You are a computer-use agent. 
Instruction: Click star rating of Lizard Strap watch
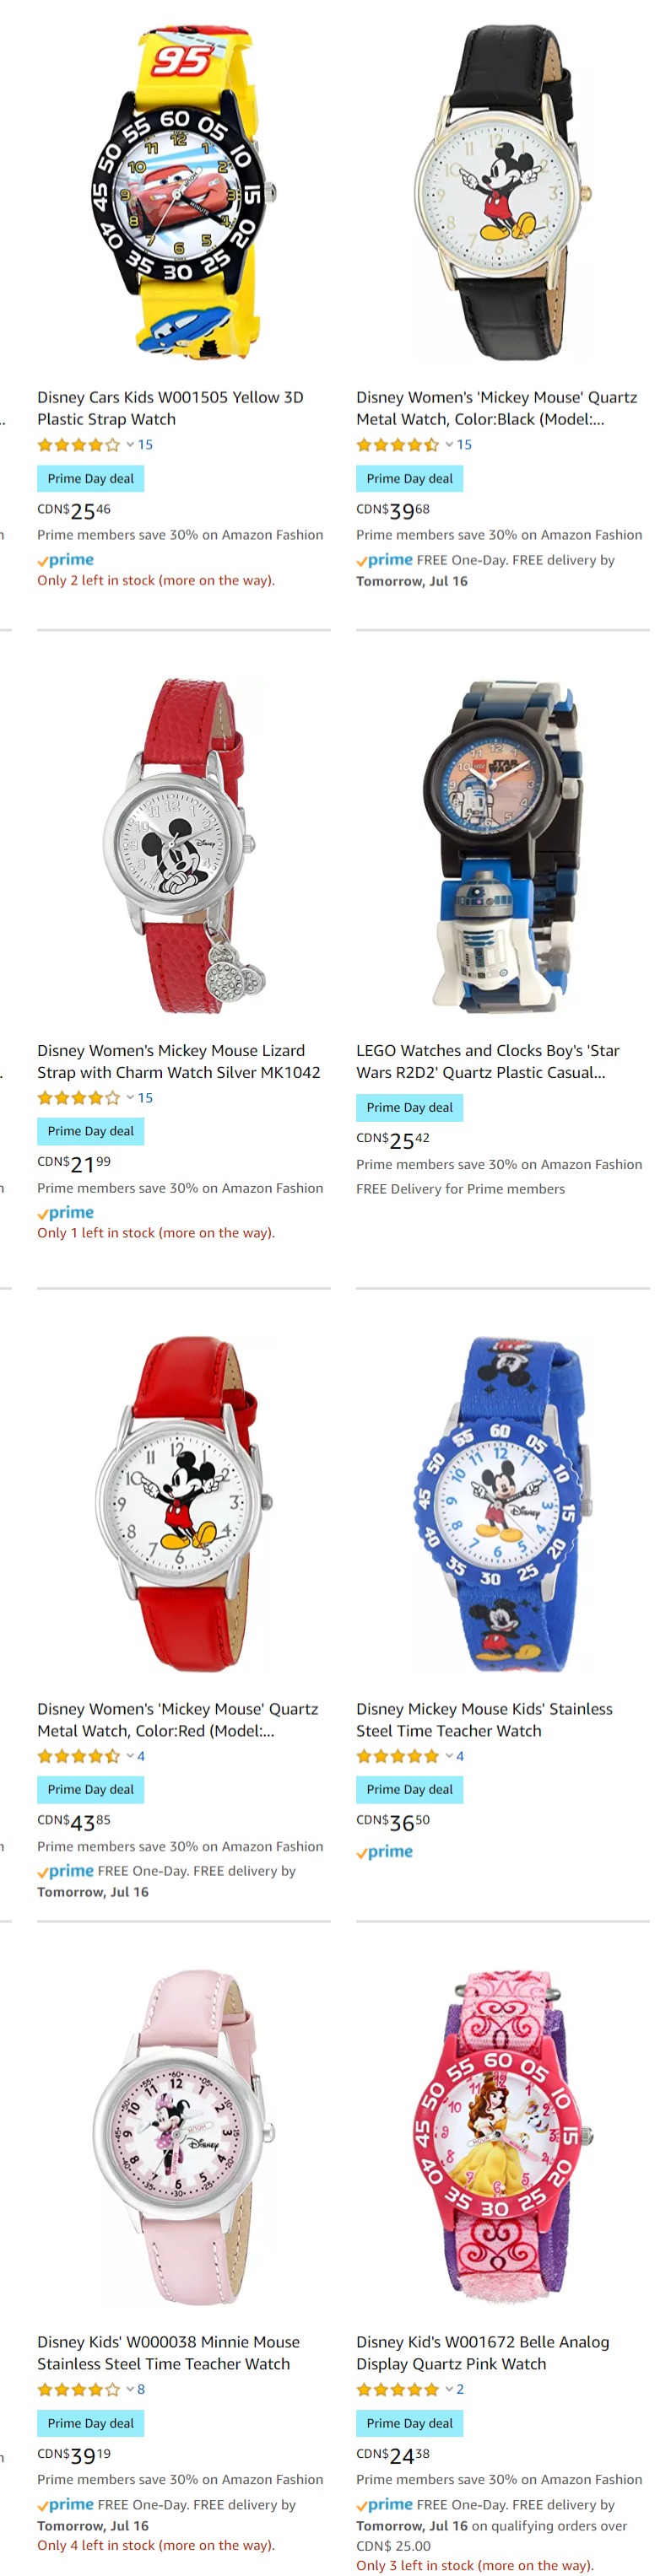(x=79, y=1098)
